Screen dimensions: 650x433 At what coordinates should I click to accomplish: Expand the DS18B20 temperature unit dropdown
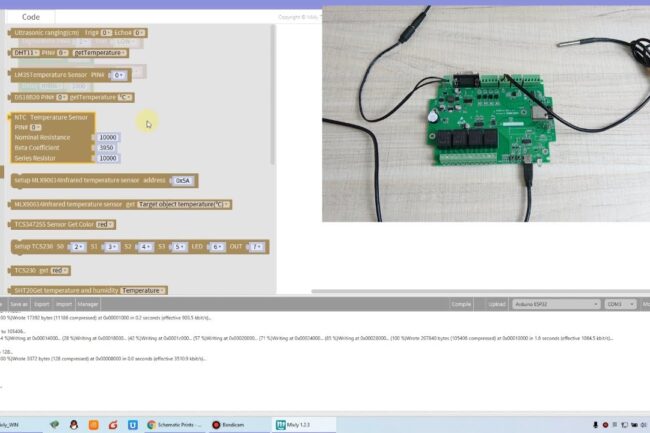[x=125, y=97]
